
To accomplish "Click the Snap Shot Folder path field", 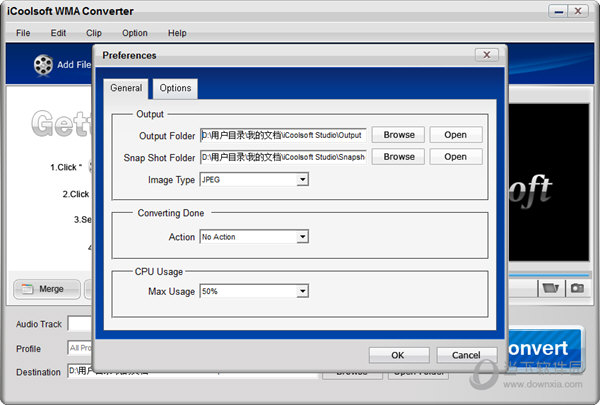I will tap(283, 157).
